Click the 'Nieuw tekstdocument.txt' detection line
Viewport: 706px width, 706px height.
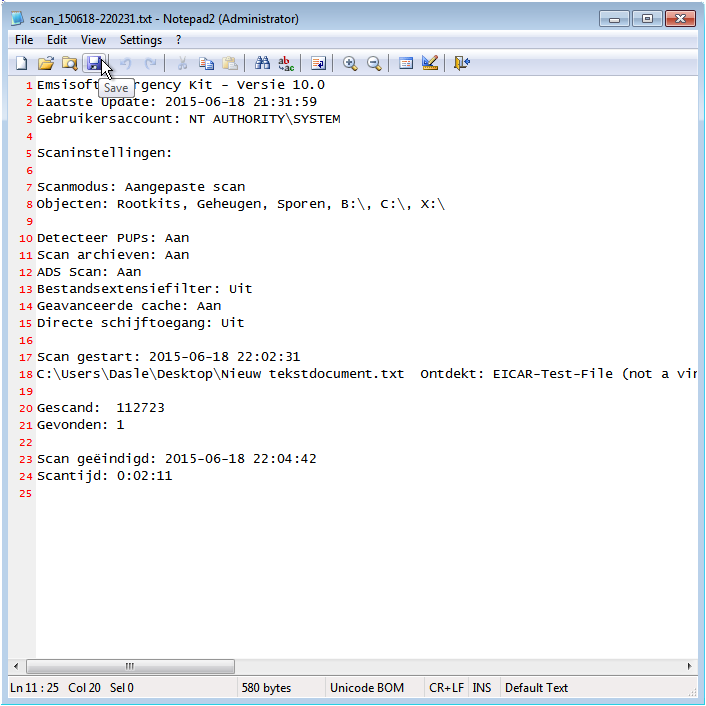point(367,374)
